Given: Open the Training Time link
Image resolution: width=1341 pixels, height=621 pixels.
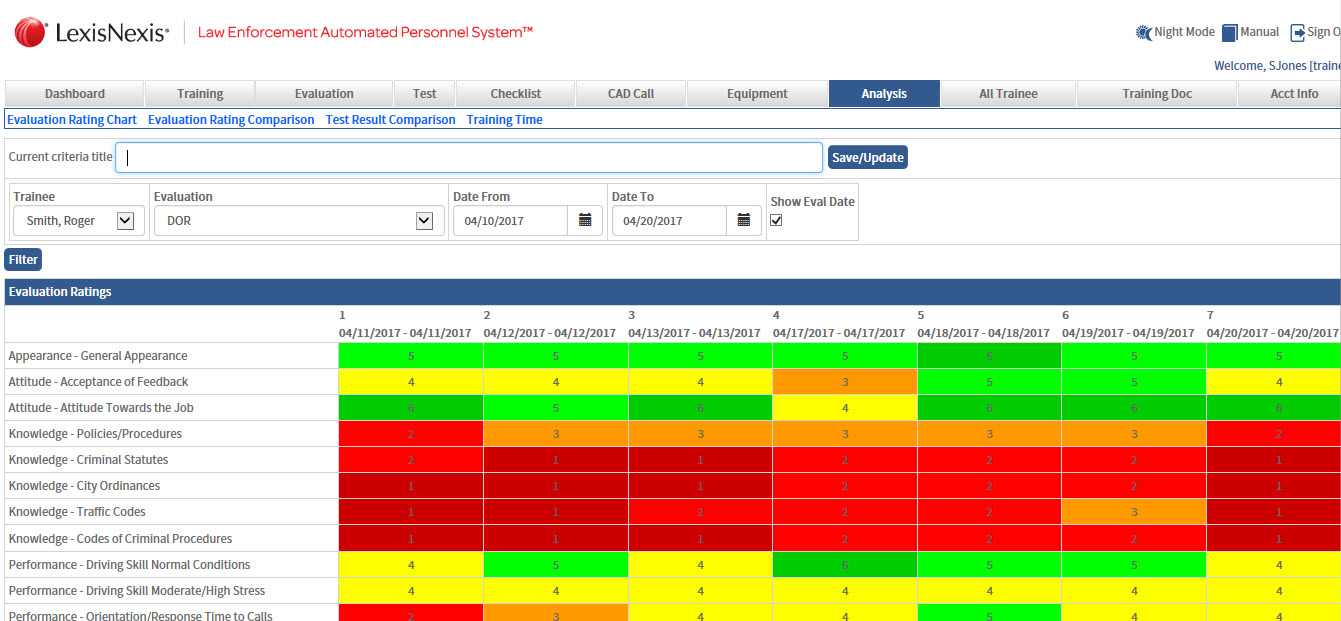Looking at the screenshot, I should (504, 120).
